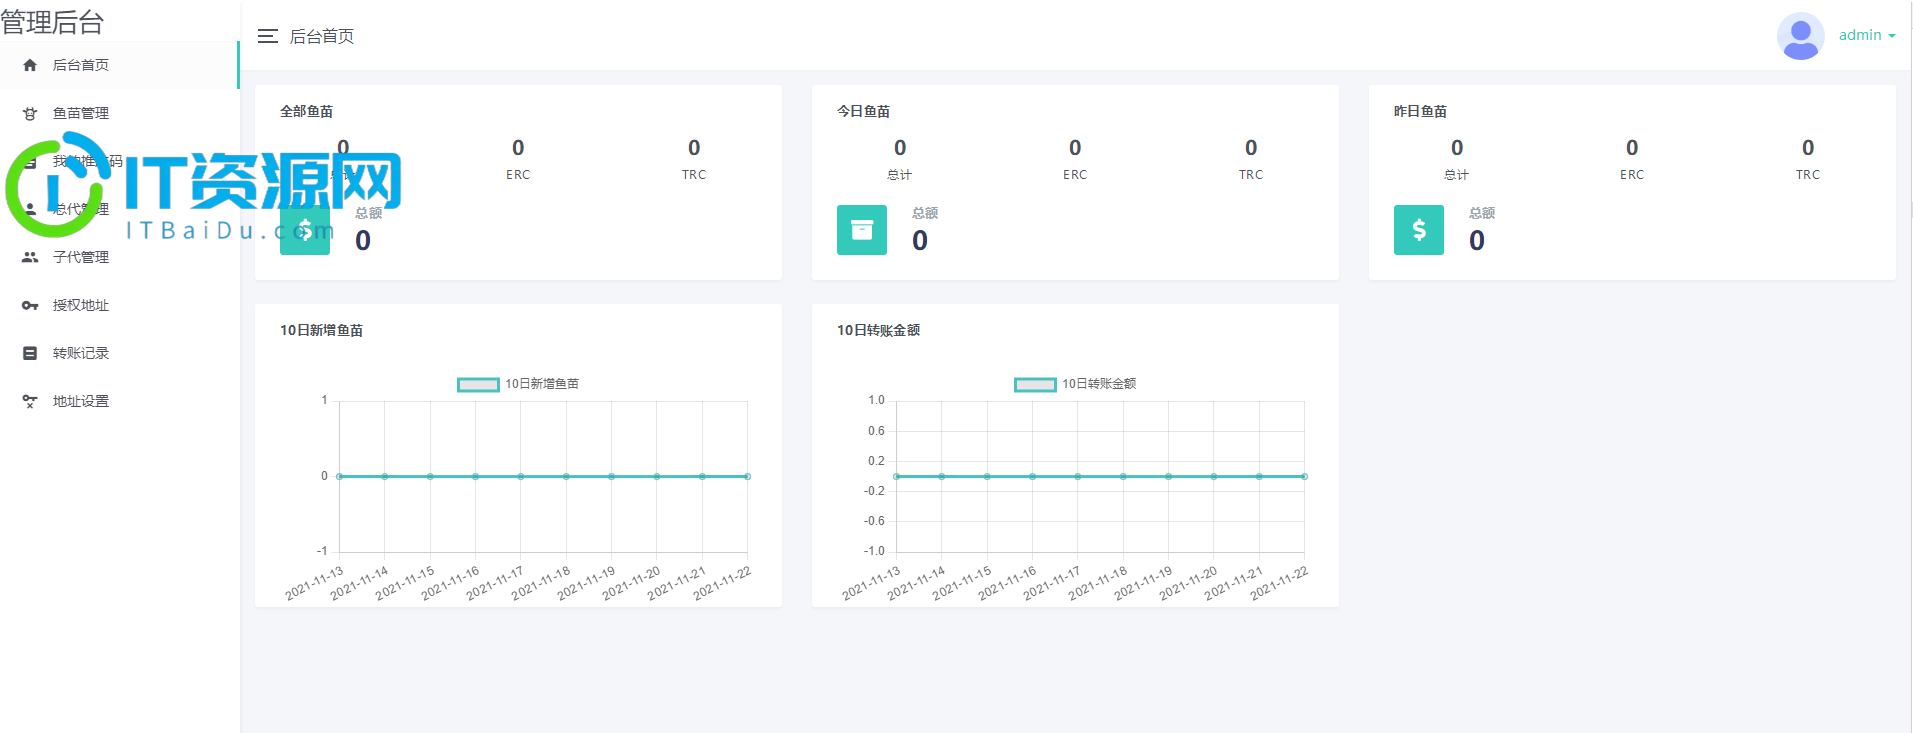Click the ERC label in 今日鱼苗 card
The image size is (1913, 733).
(x=1075, y=175)
